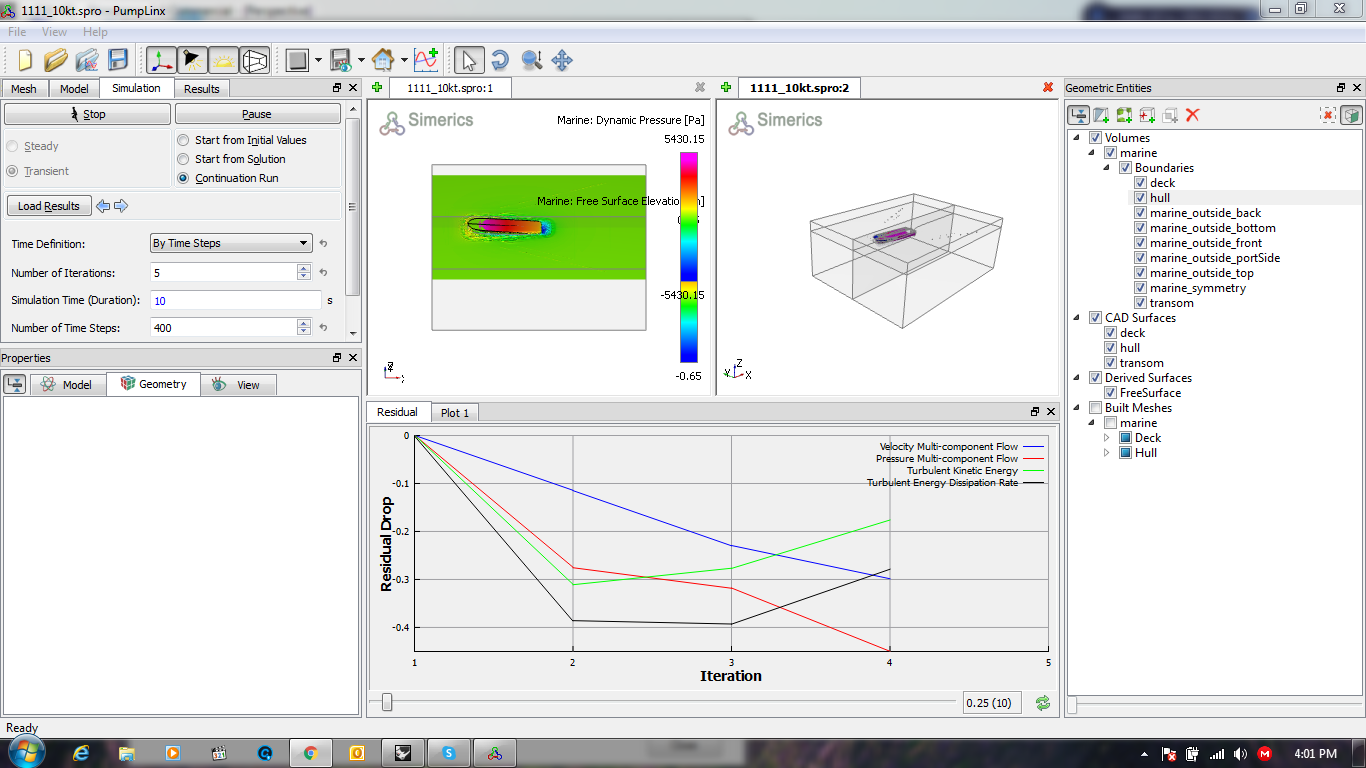Click the Load Results button
This screenshot has width=1366, height=768.
pyautogui.click(x=49, y=205)
